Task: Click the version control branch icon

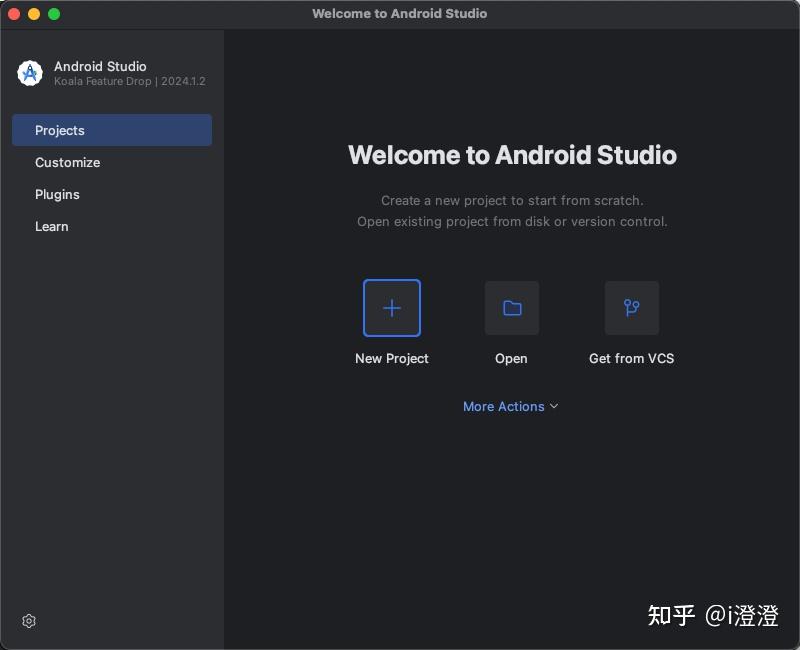Action: click(631, 308)
